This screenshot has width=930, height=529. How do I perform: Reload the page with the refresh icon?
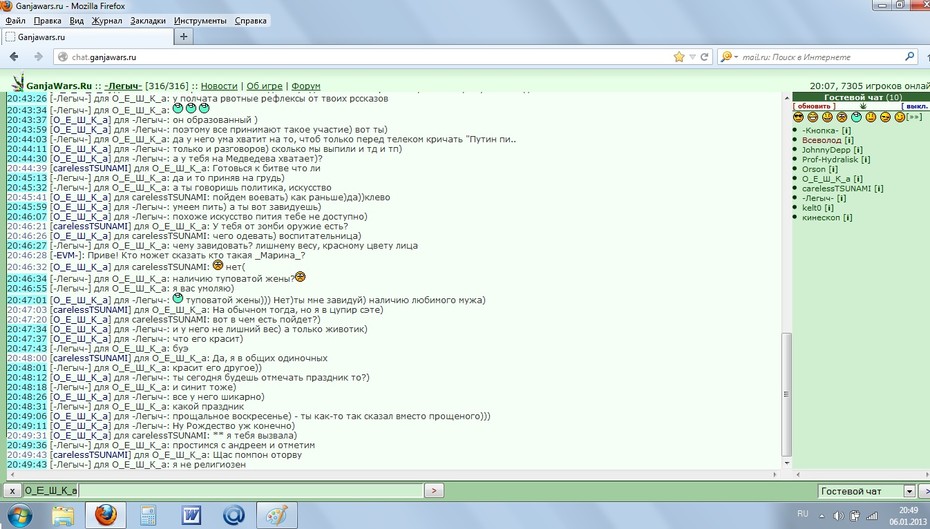705,57
